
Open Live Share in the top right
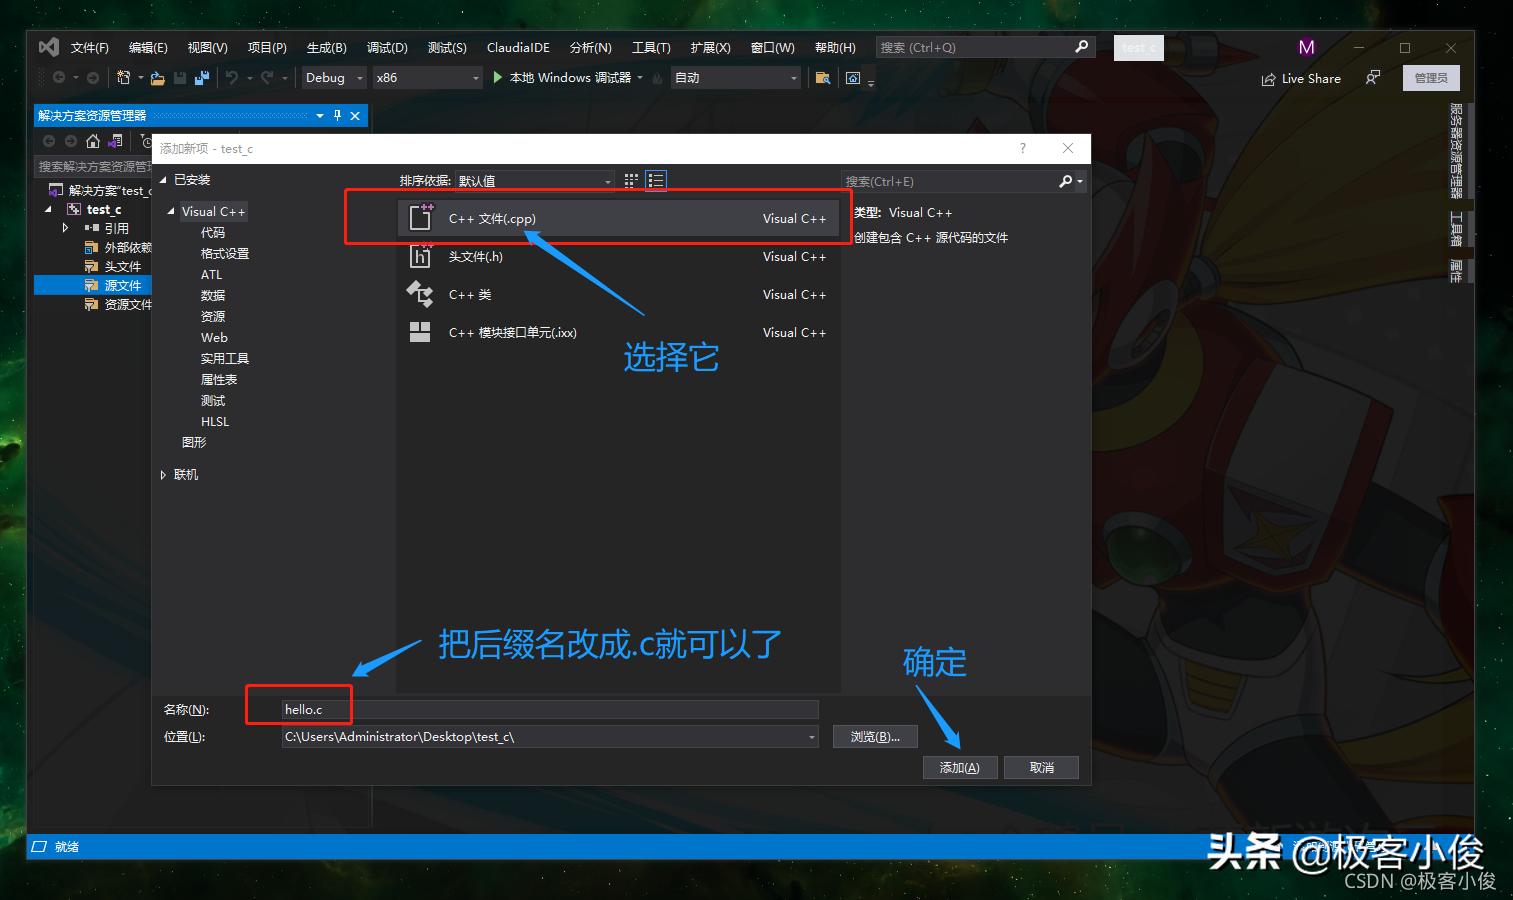1300,78
